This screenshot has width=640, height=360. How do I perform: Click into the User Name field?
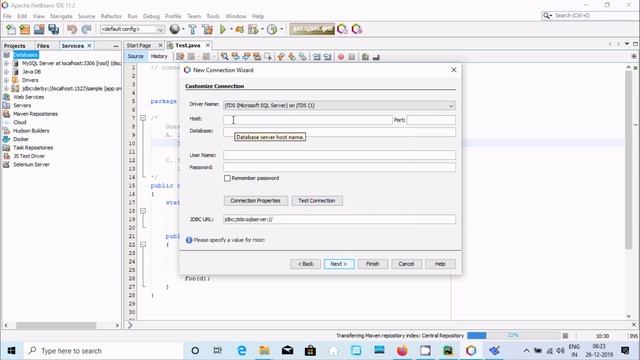[x=339, y=155]
